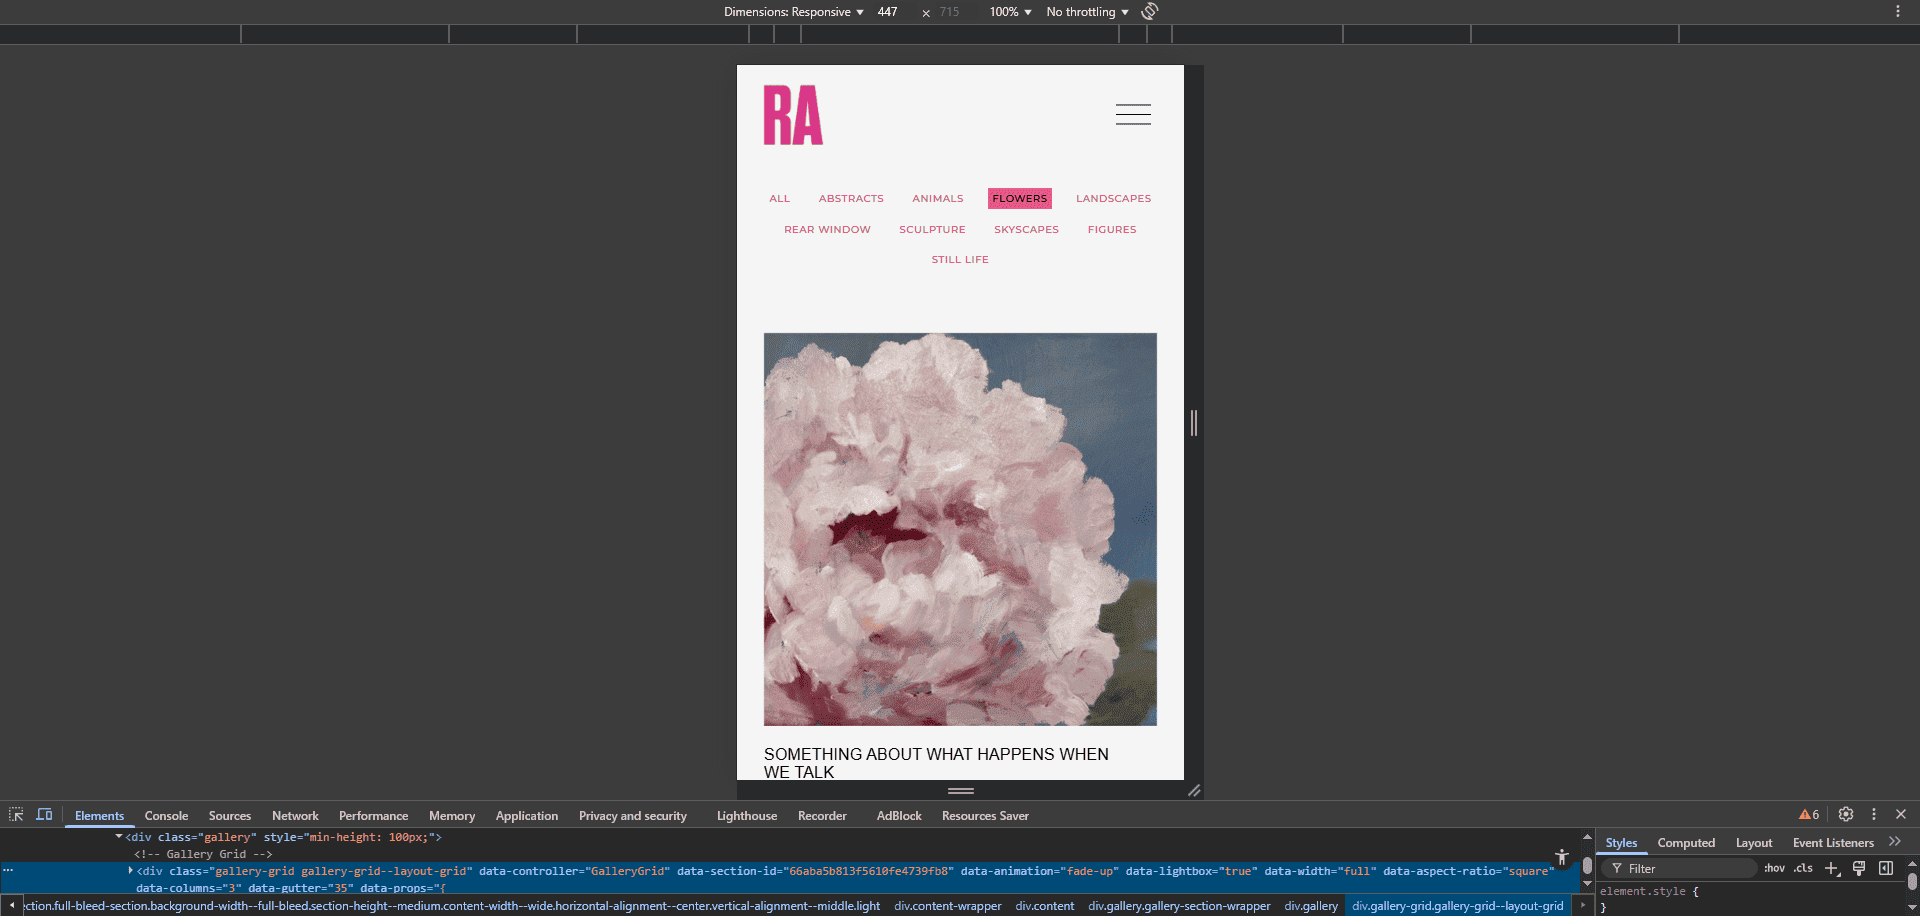Screen dimensions: 1920x916
Task: Filter gallery by STILL LIFE
Action: [960, 259]
